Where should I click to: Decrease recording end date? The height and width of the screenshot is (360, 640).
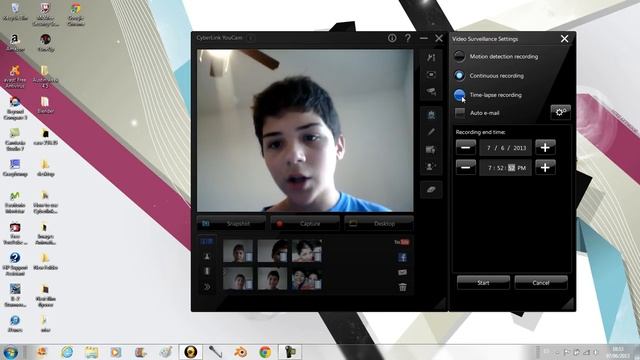(466, 147)
